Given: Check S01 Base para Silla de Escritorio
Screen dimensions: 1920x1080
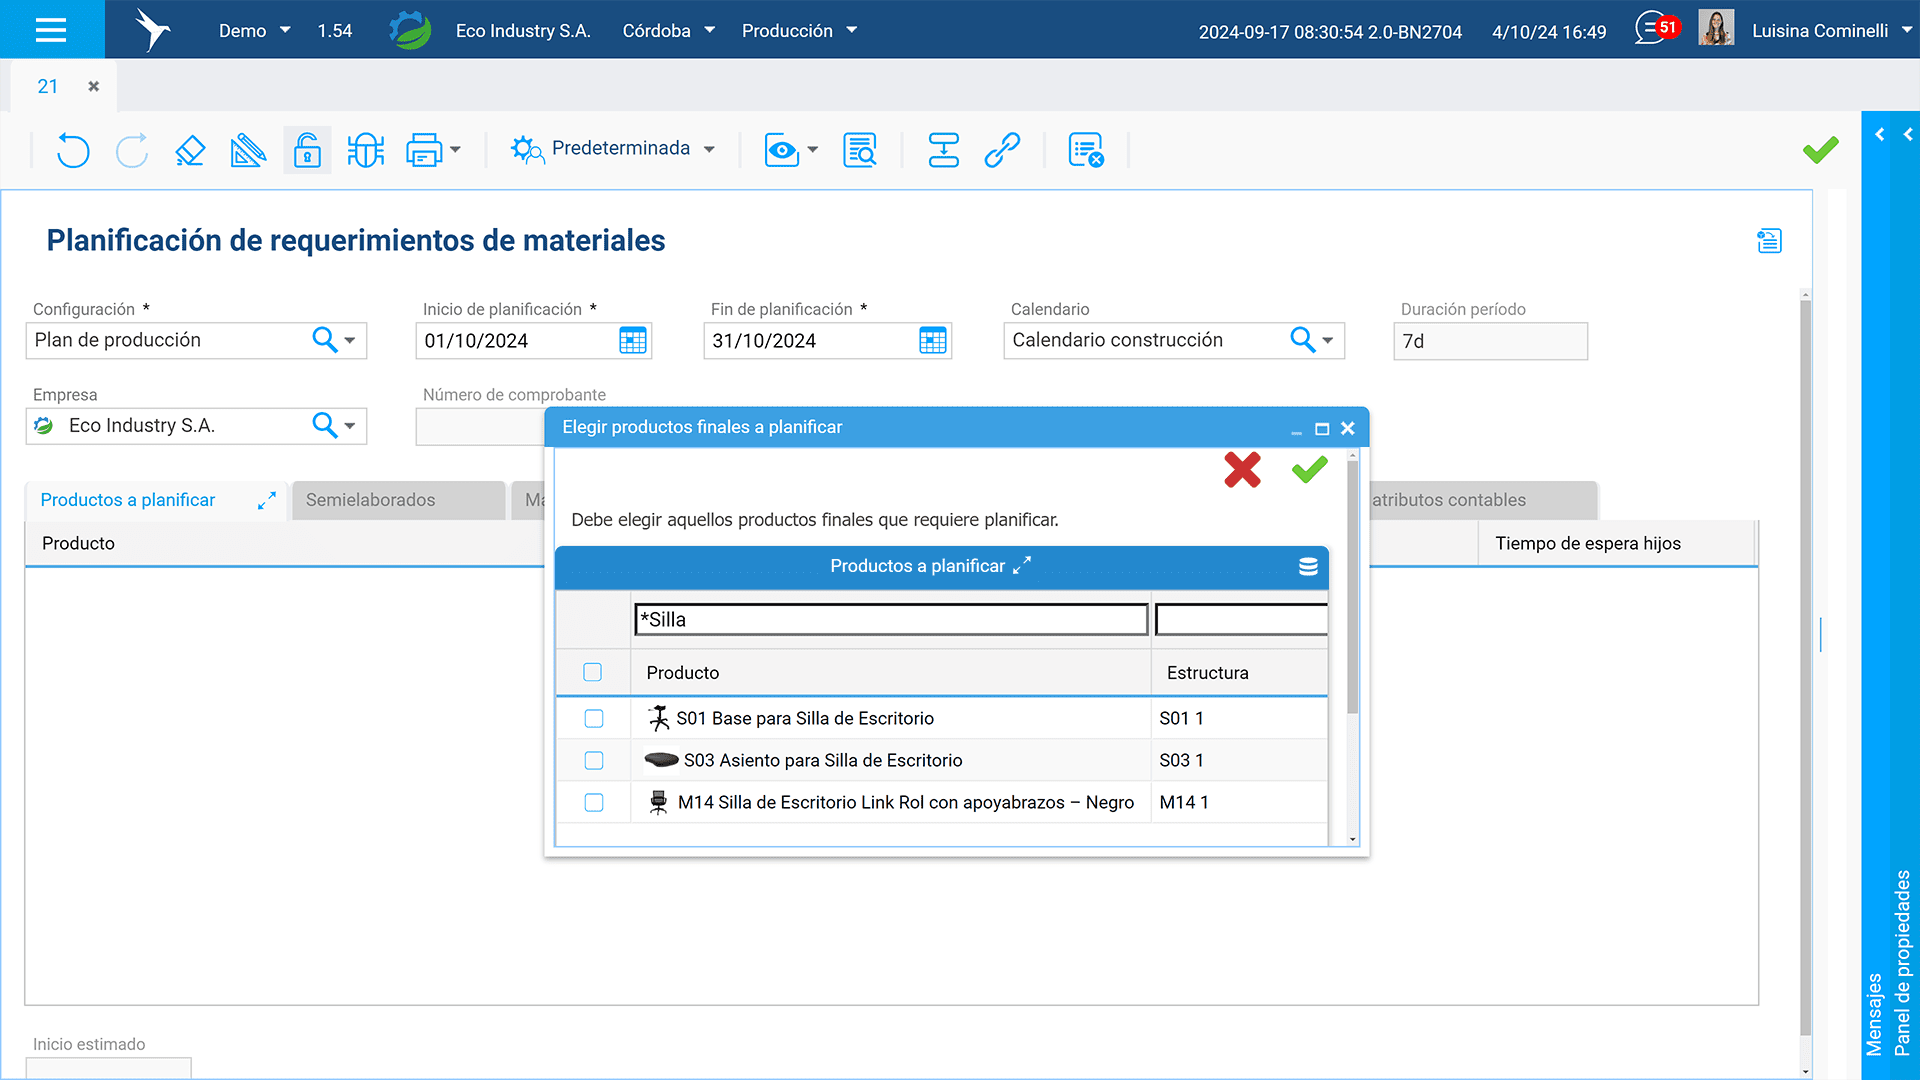Looking at the screenshot, I should tap(594, 719).
